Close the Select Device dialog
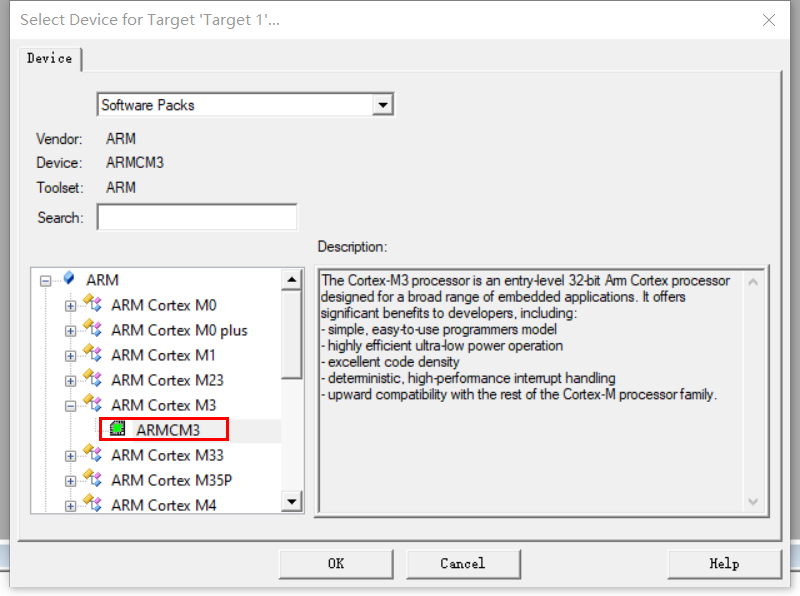The width and height of the screenshot is (800, 596). (x=768, y=20)
